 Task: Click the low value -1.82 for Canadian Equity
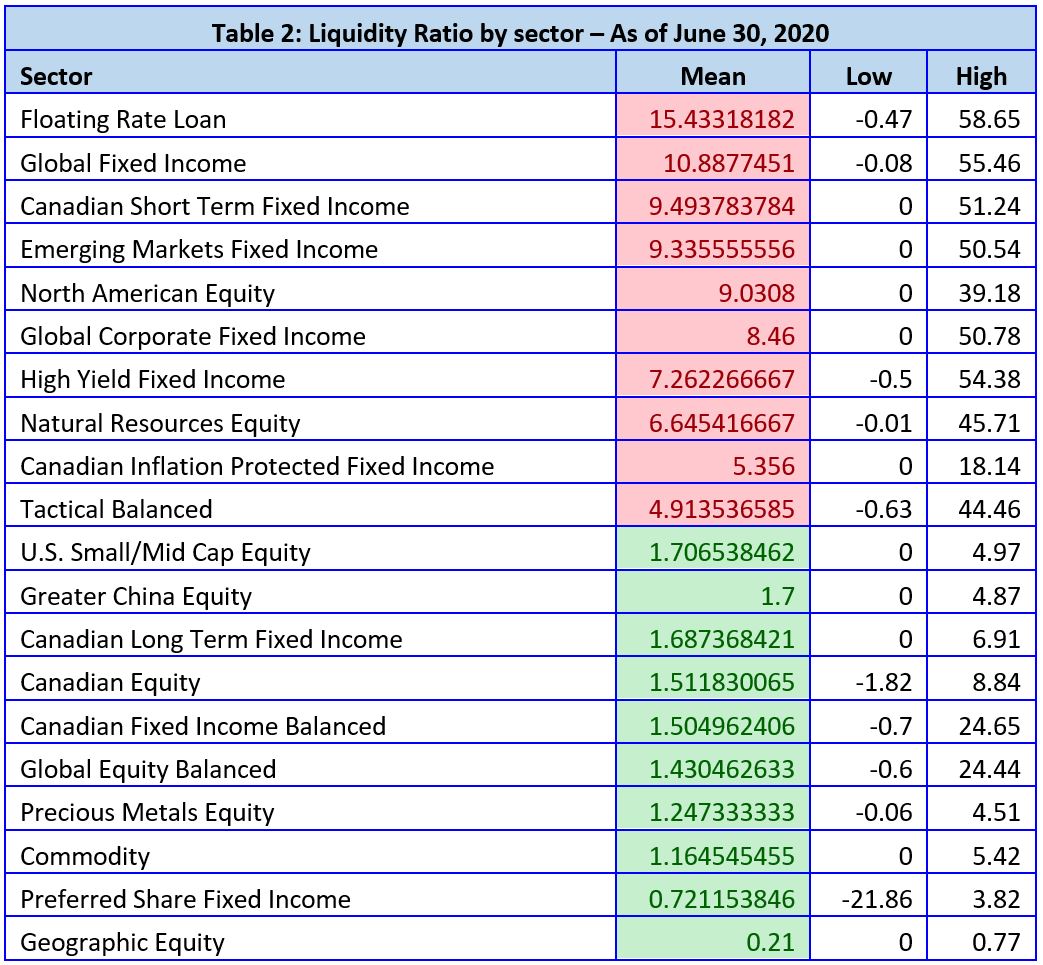[884, 682]
